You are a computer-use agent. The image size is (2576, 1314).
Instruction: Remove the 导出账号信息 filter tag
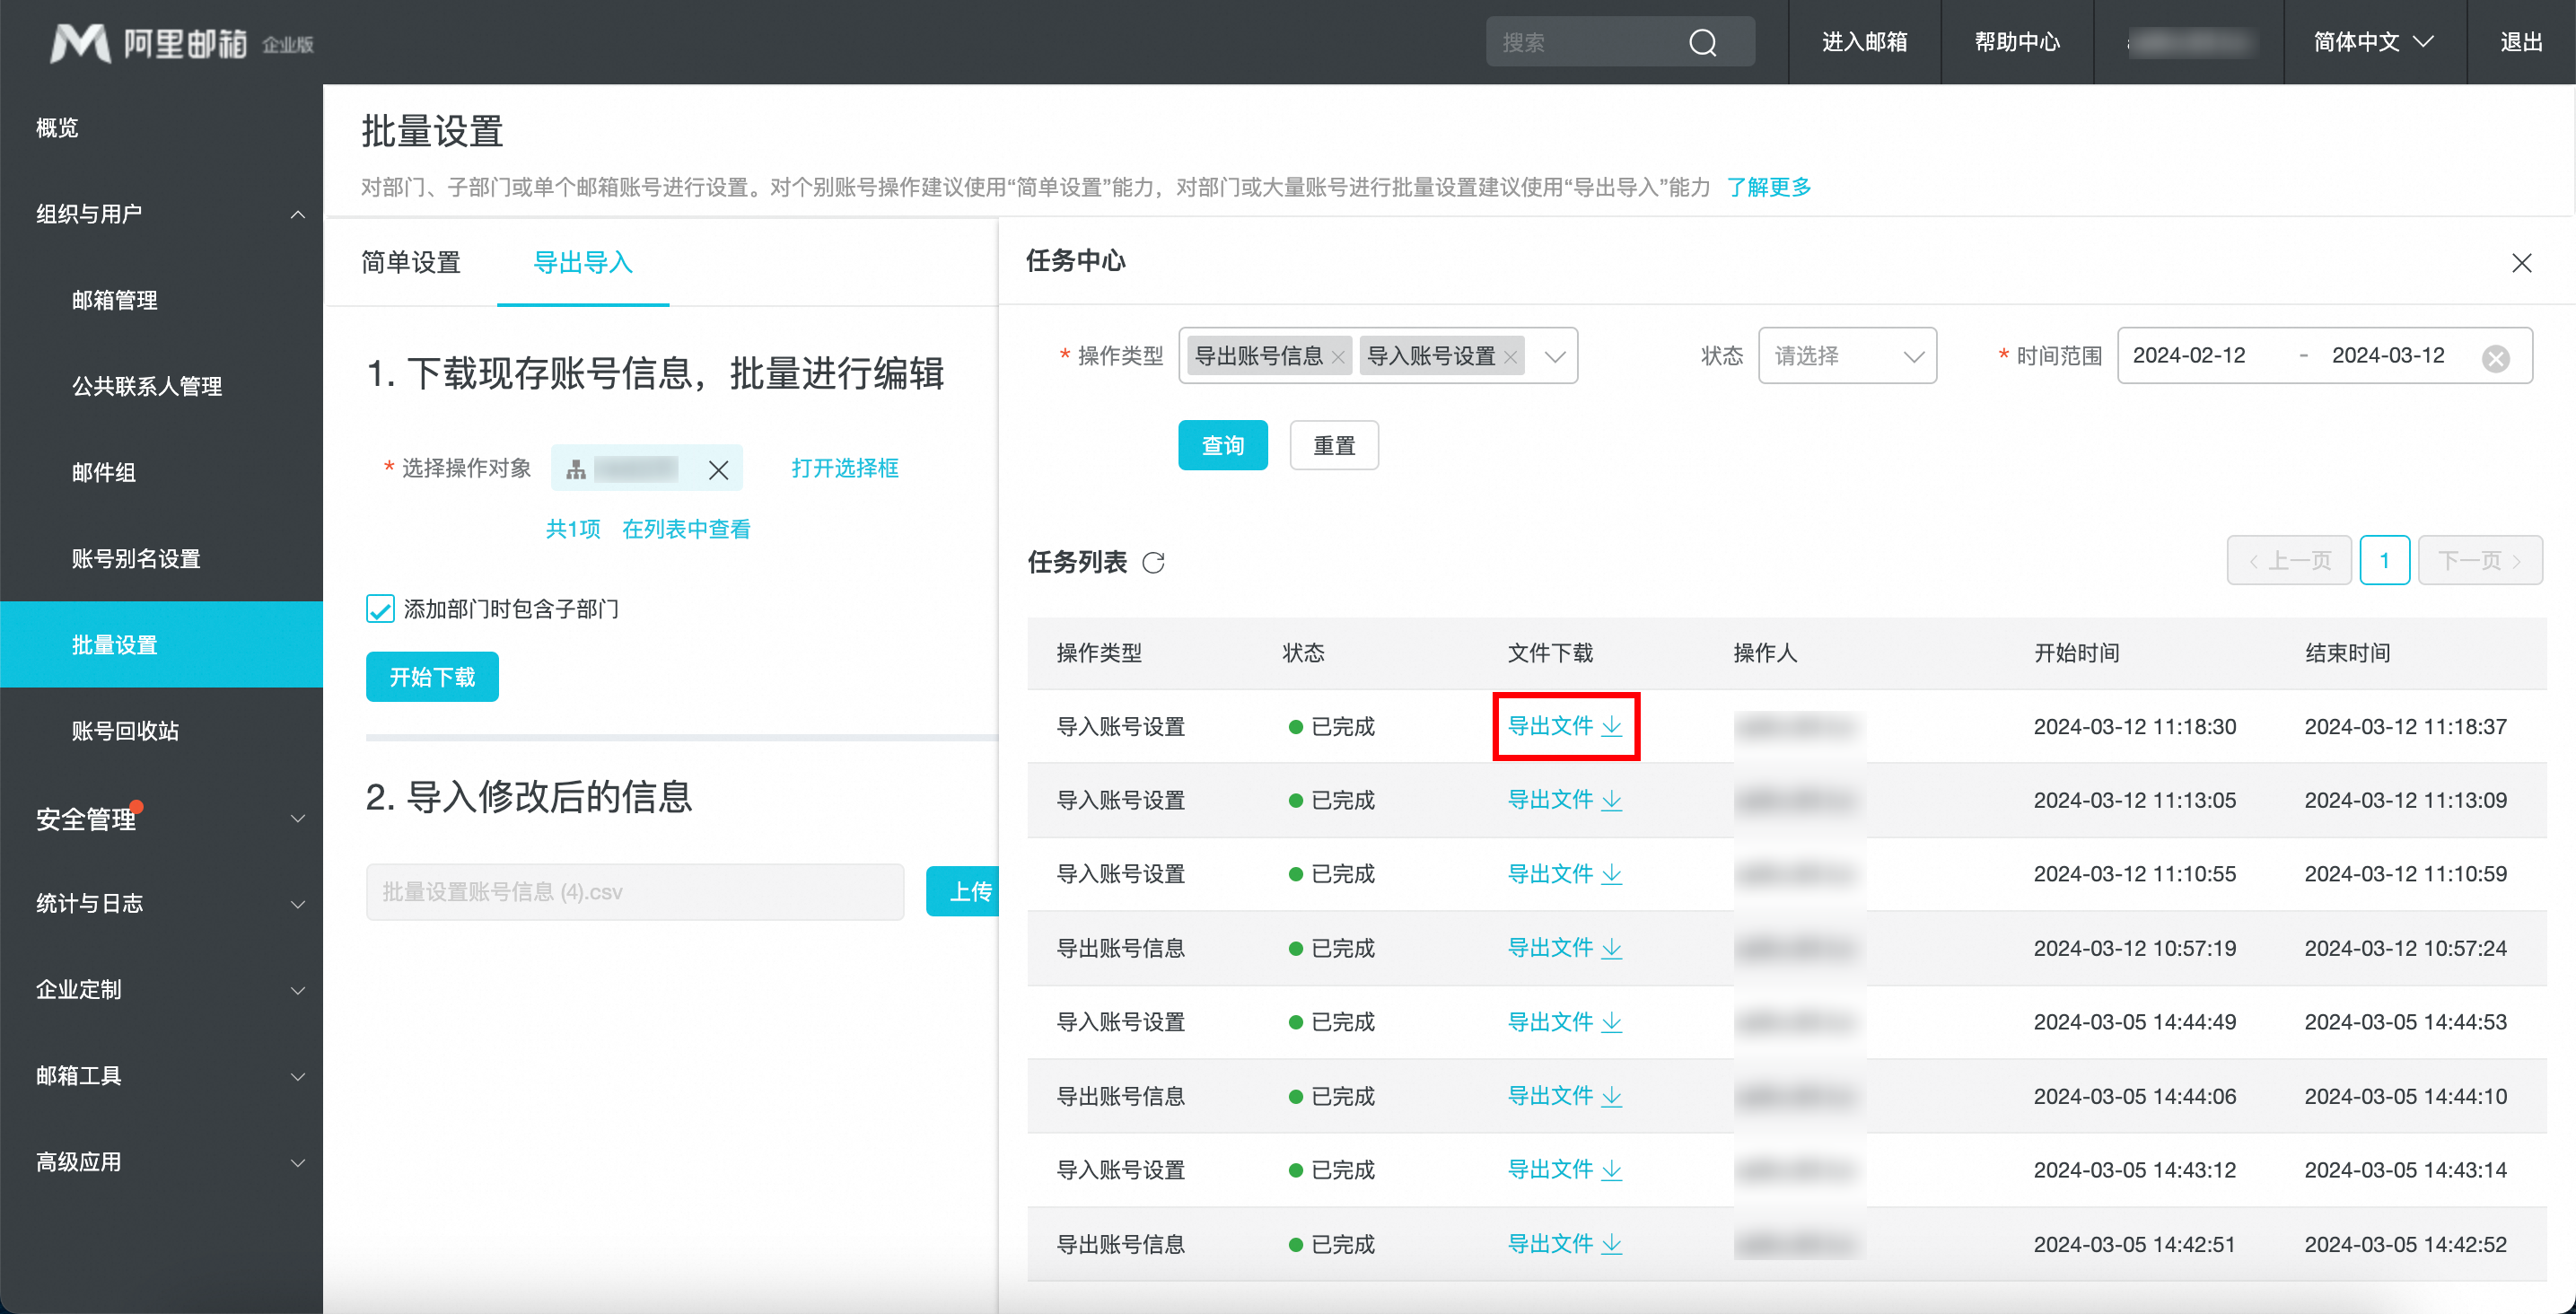[x=1338, y=357]
